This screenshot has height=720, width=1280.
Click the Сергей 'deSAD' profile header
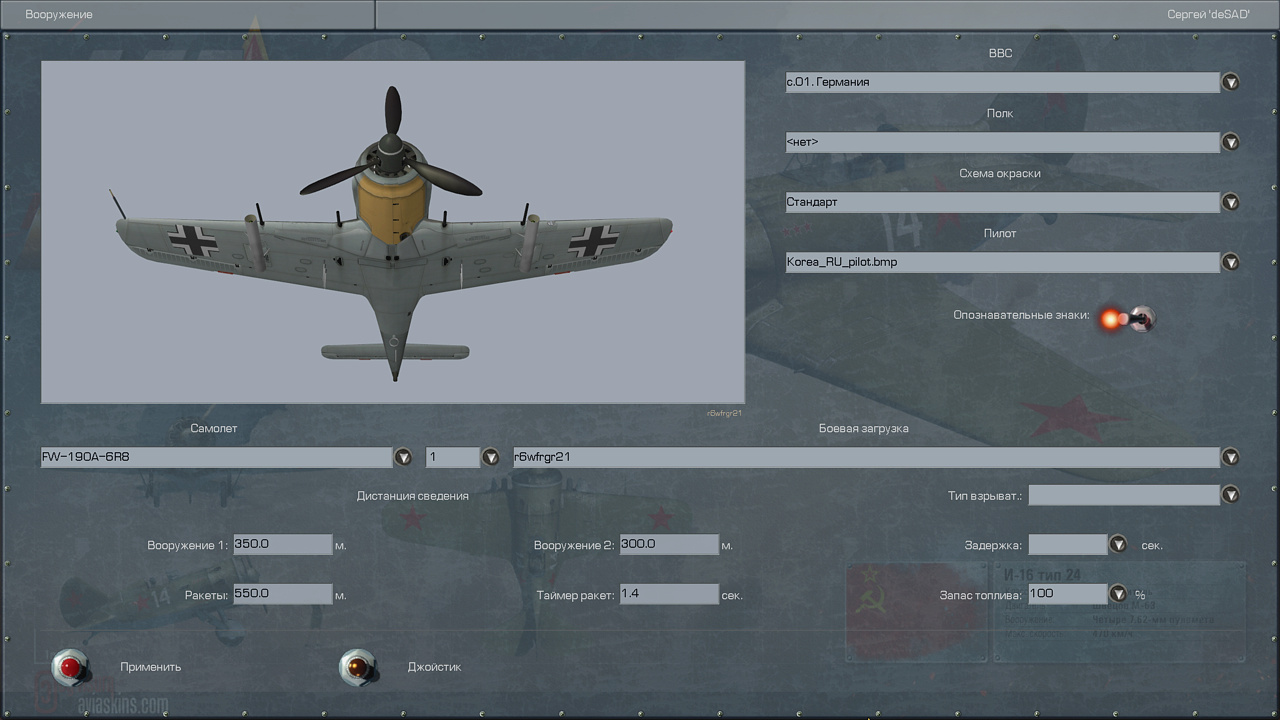[1208, 15]
